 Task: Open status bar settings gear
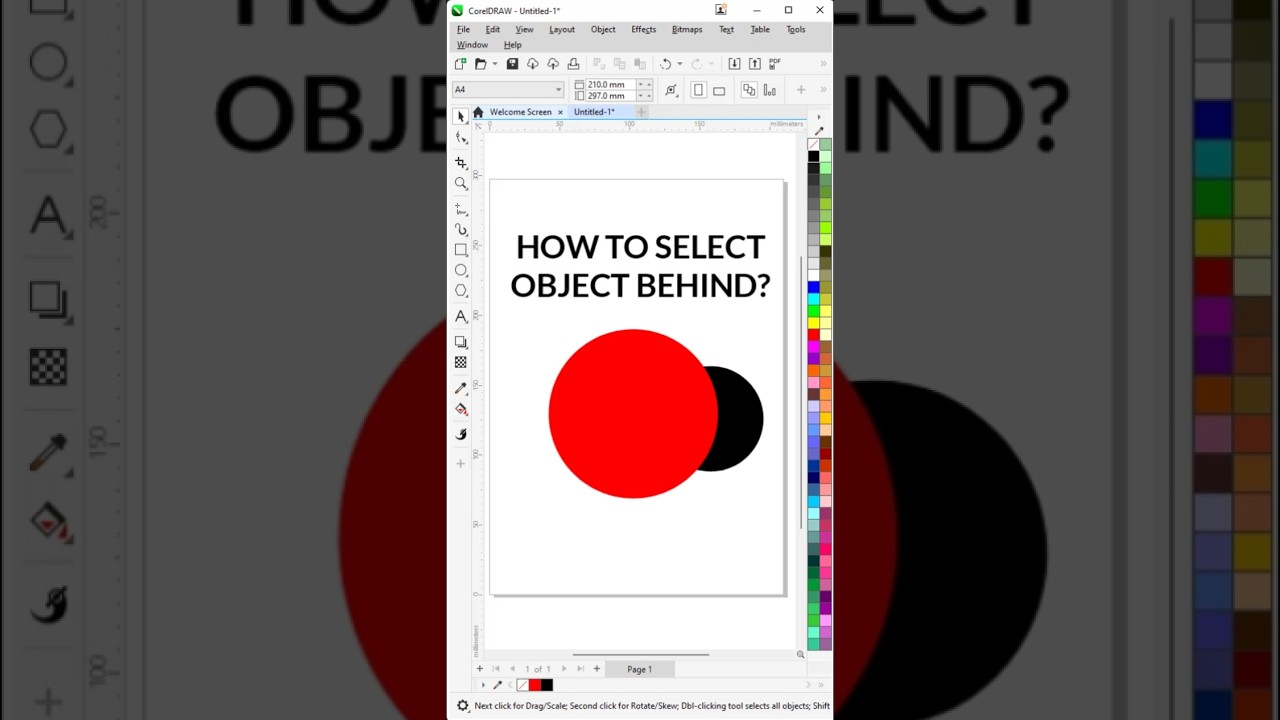coord(462,706)
